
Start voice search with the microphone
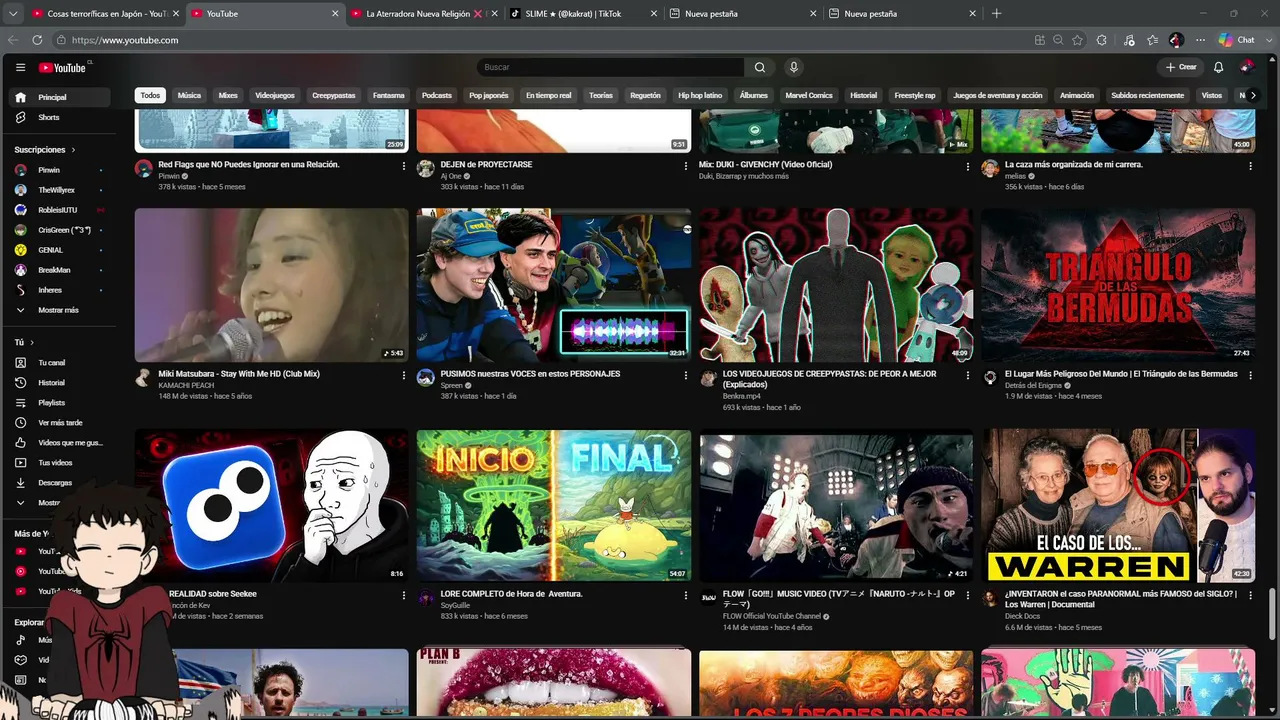794,67
